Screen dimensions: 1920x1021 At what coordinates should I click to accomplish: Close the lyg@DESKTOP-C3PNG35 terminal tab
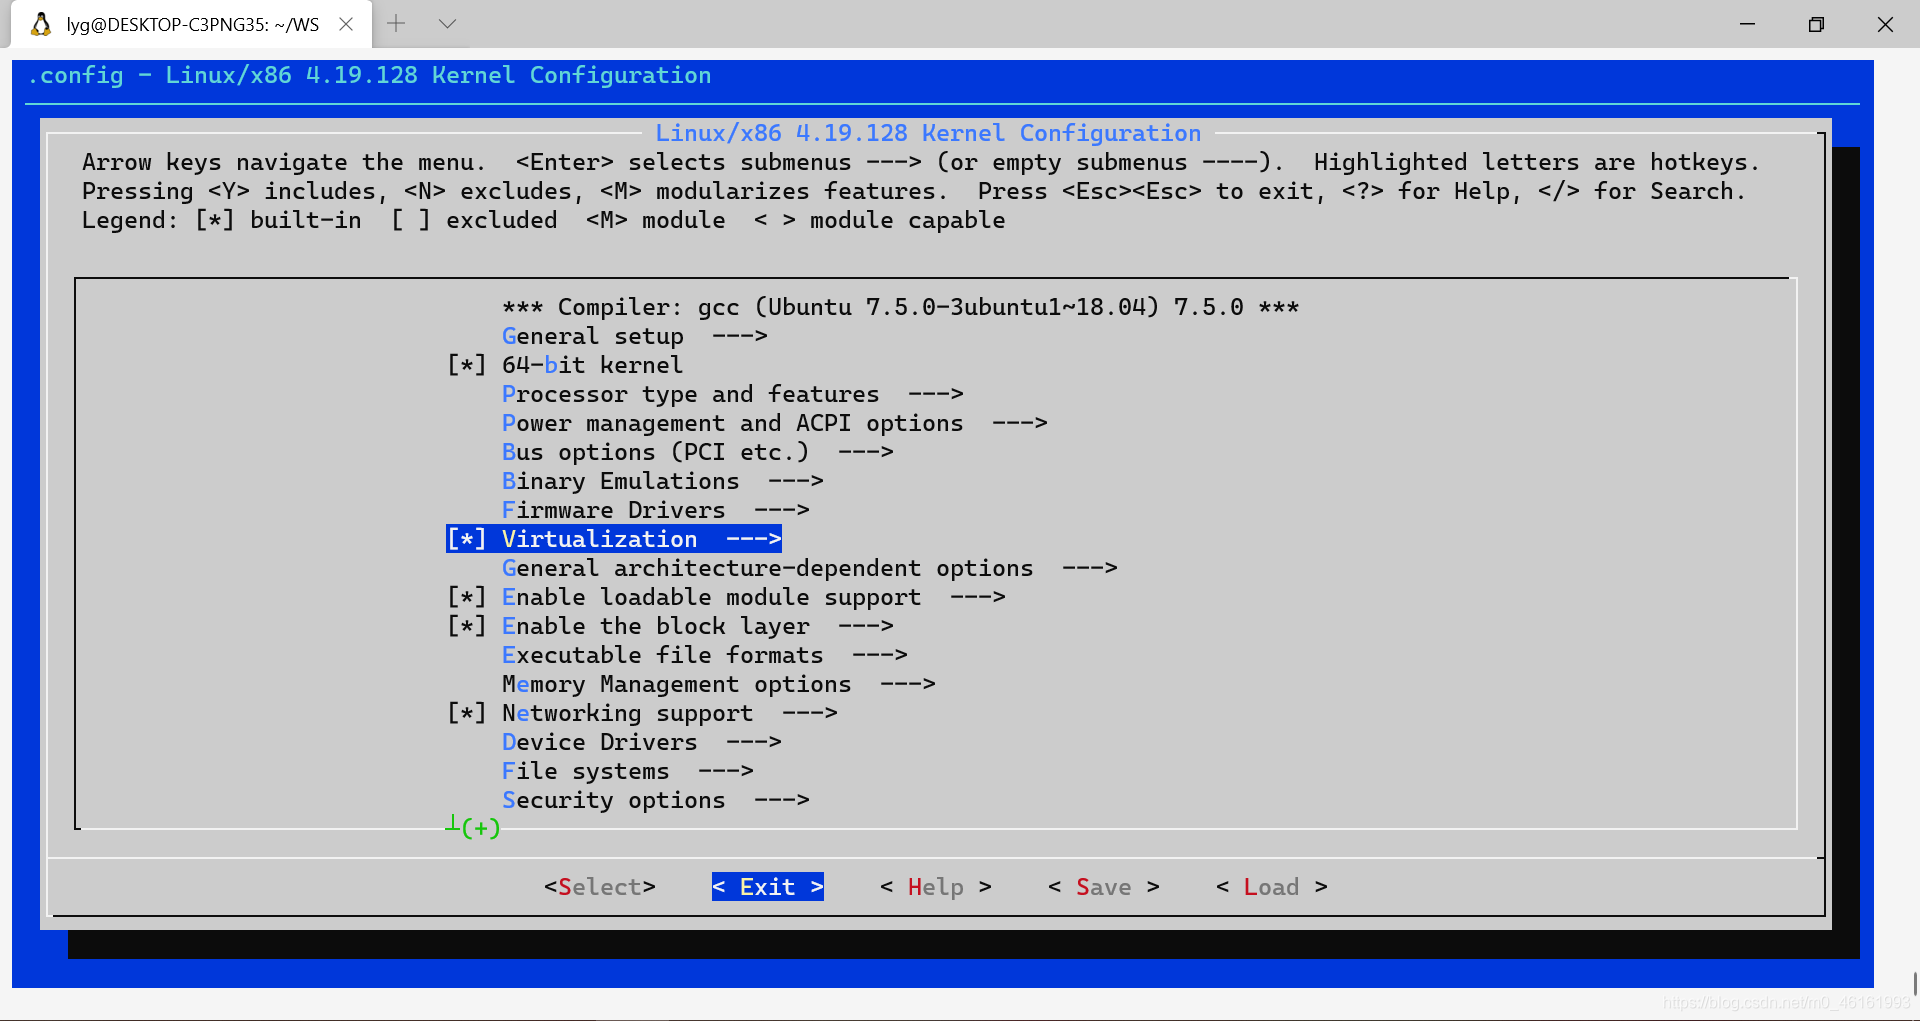(346, 24)
